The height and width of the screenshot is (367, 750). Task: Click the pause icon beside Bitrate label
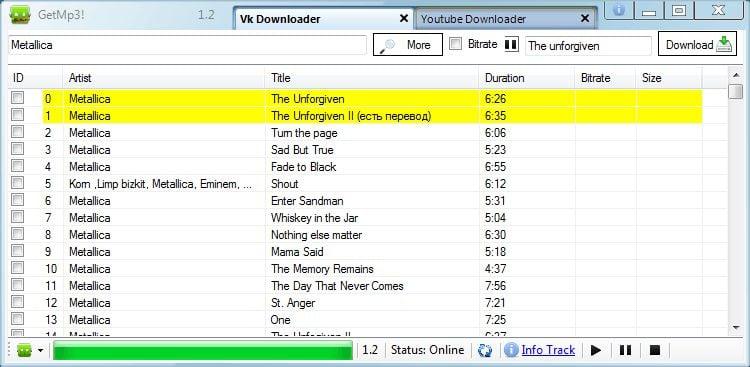point(511,44)
